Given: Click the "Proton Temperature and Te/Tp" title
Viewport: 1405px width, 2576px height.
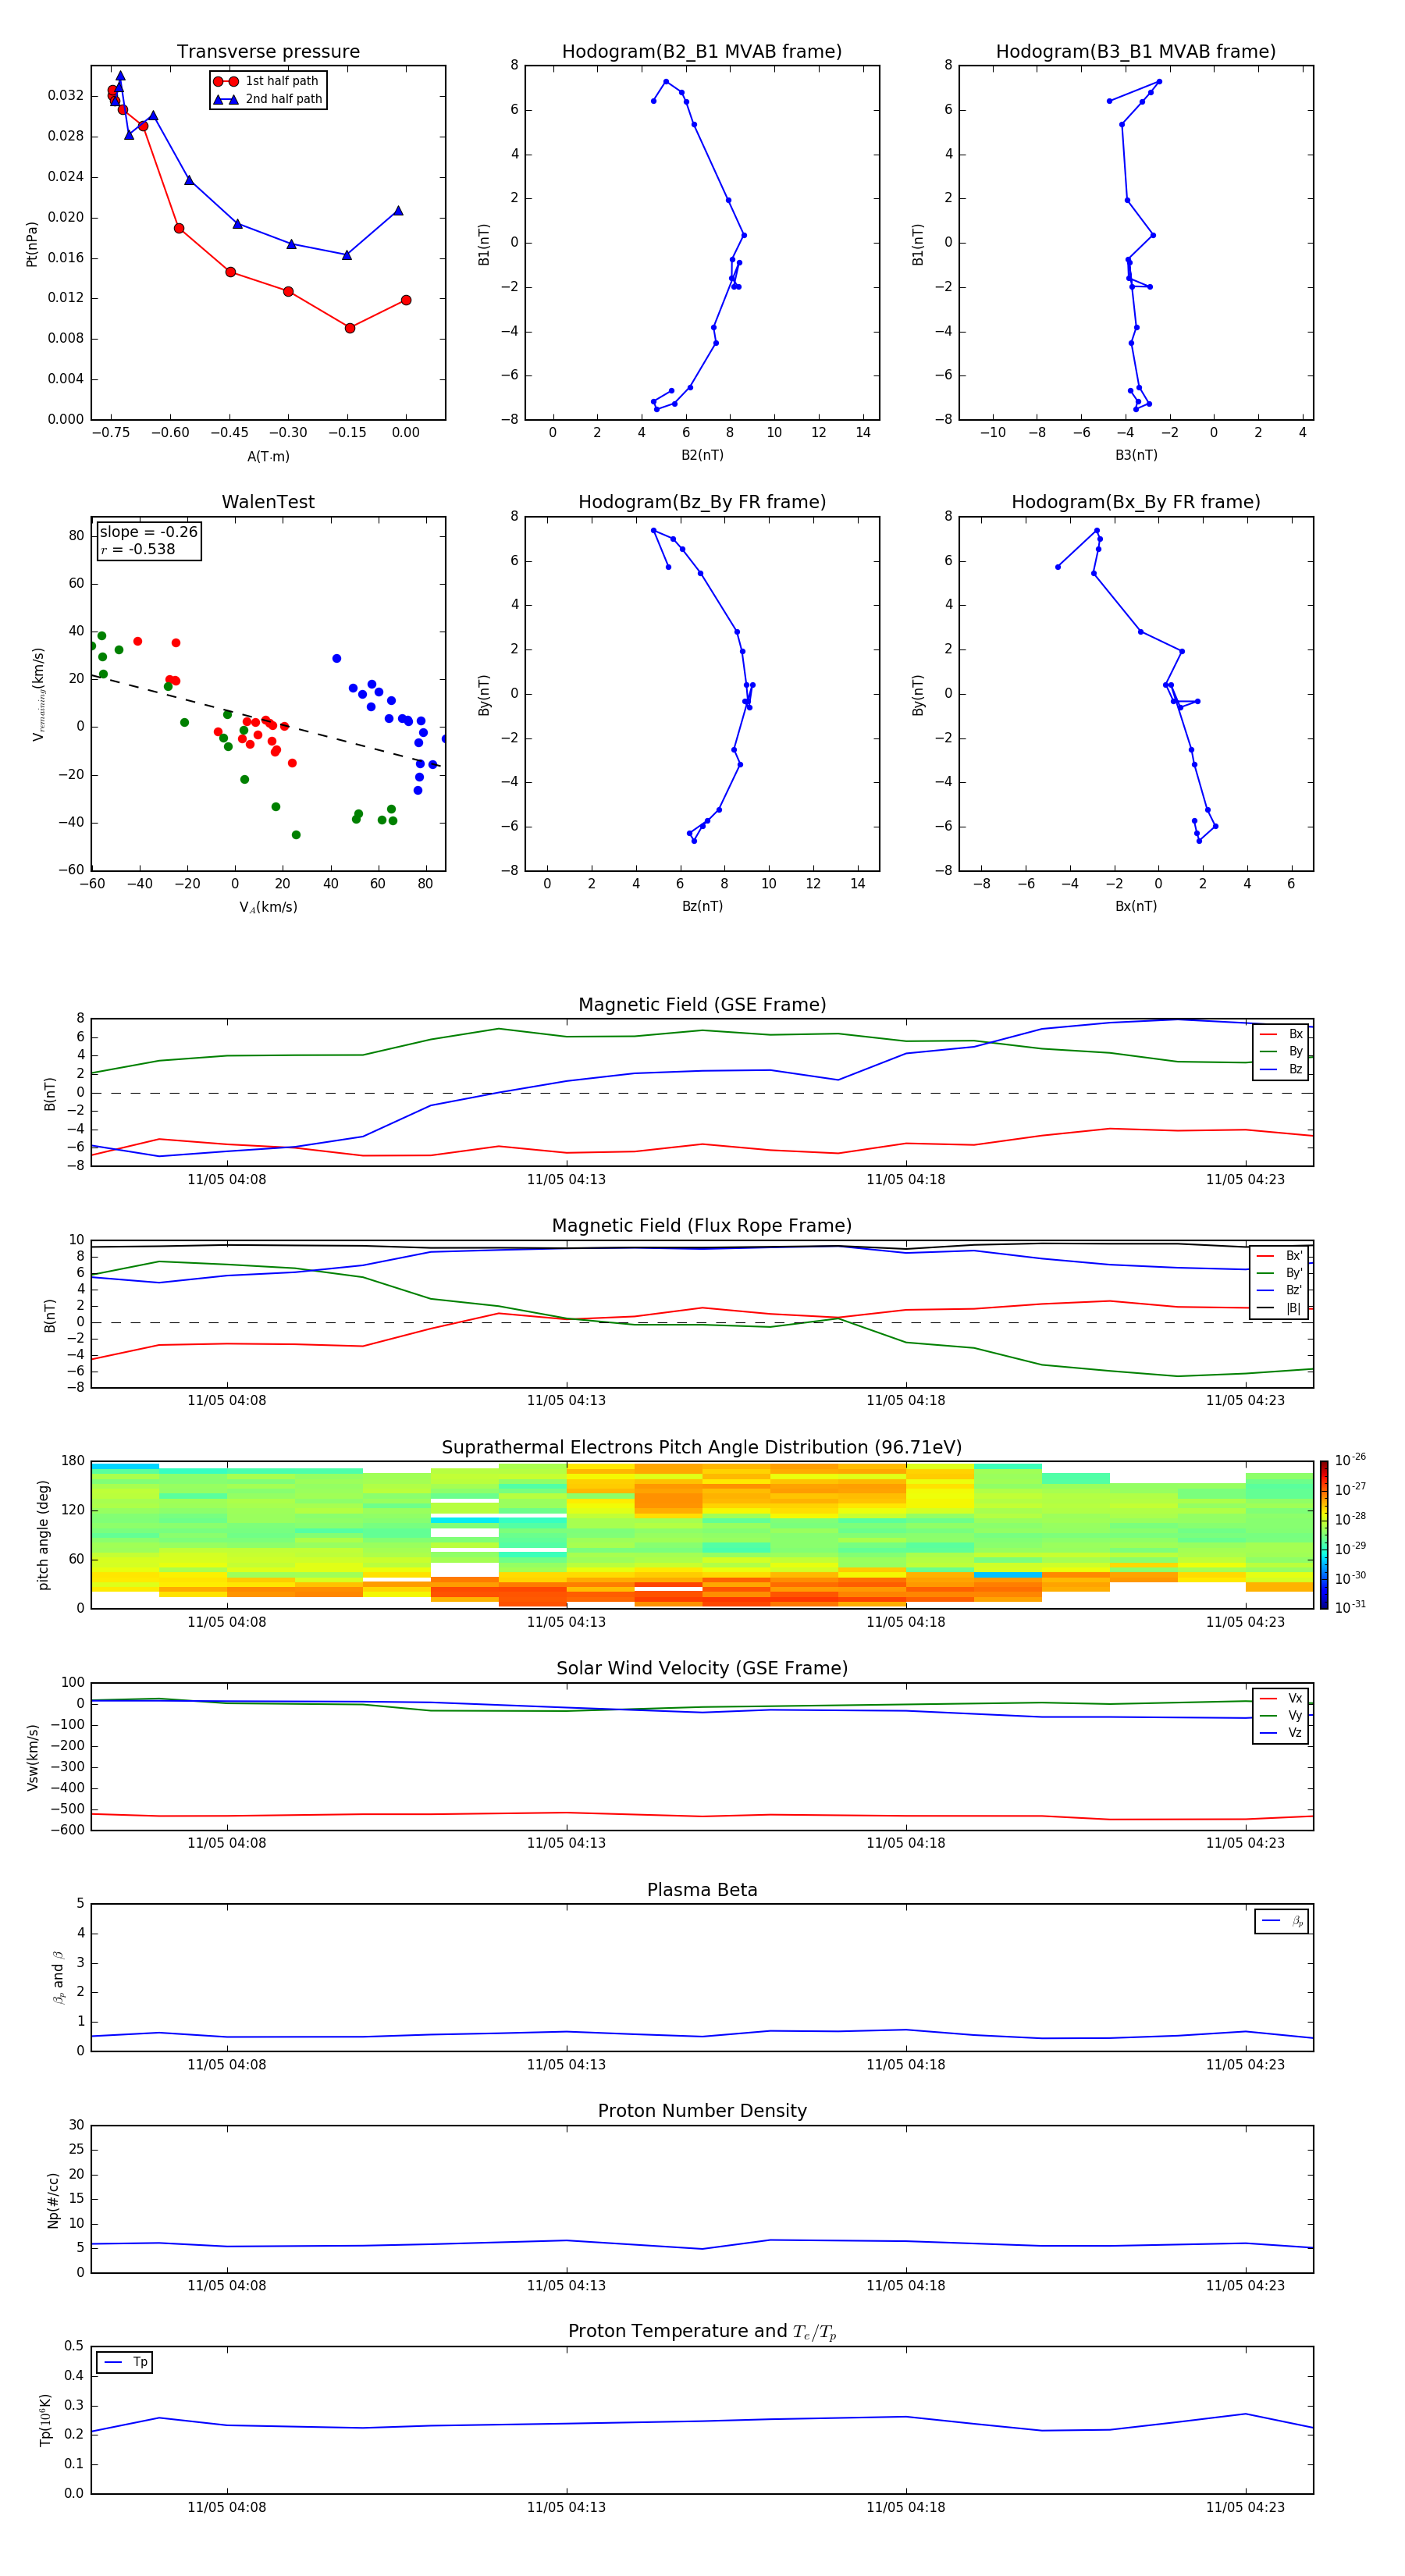Looking at the screenshot, I should 702,2332.
